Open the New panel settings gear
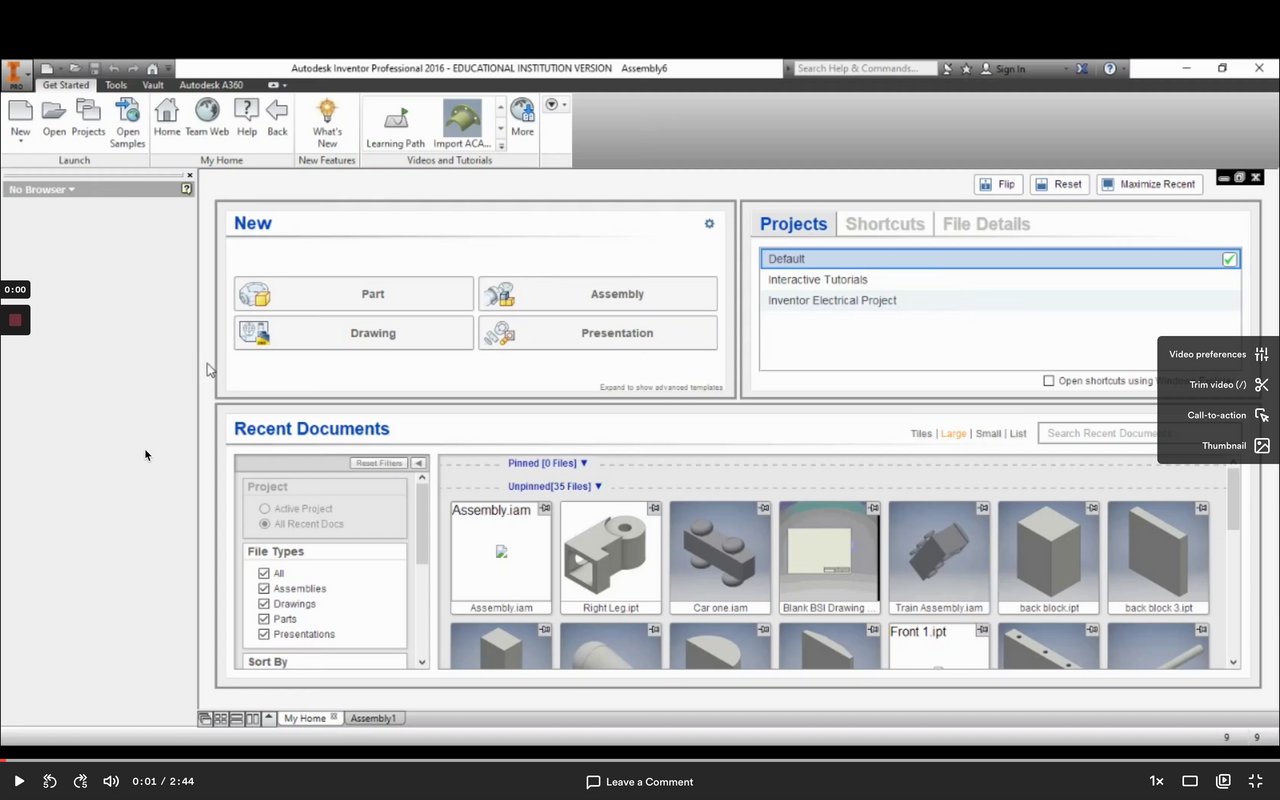 point(709,224)
